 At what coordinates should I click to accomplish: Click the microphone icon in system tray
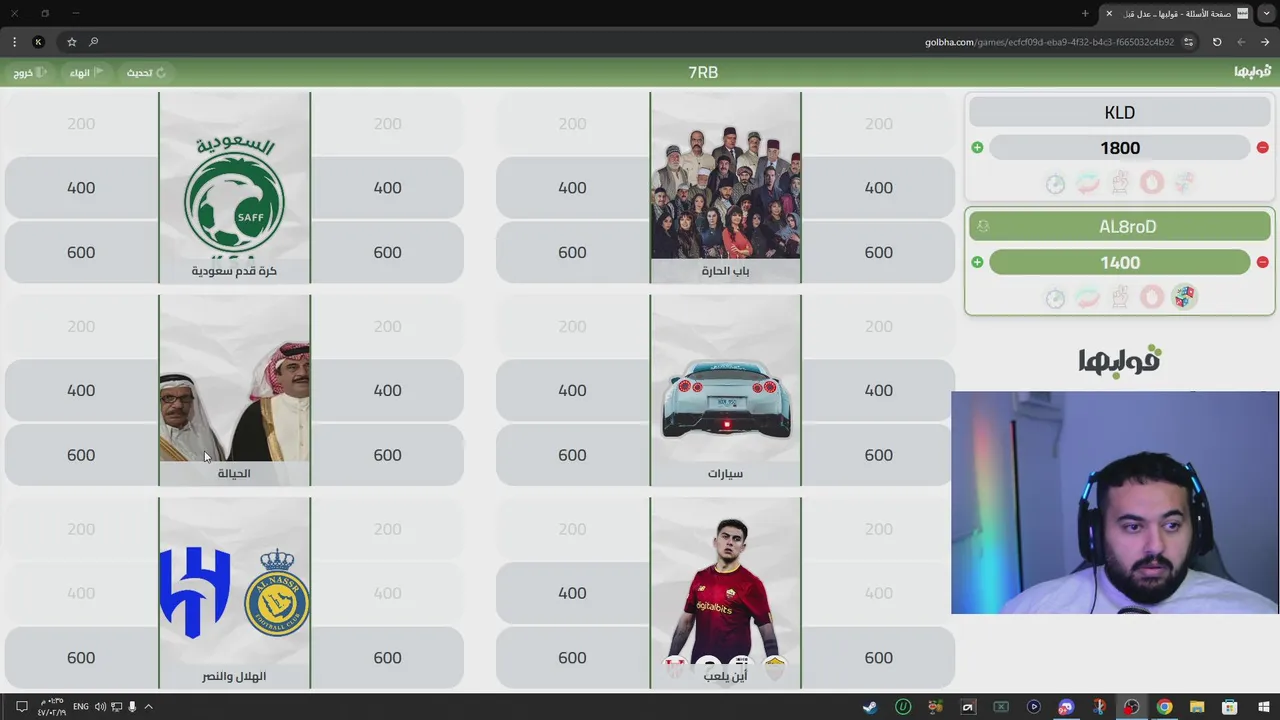(x=132, y=707)
